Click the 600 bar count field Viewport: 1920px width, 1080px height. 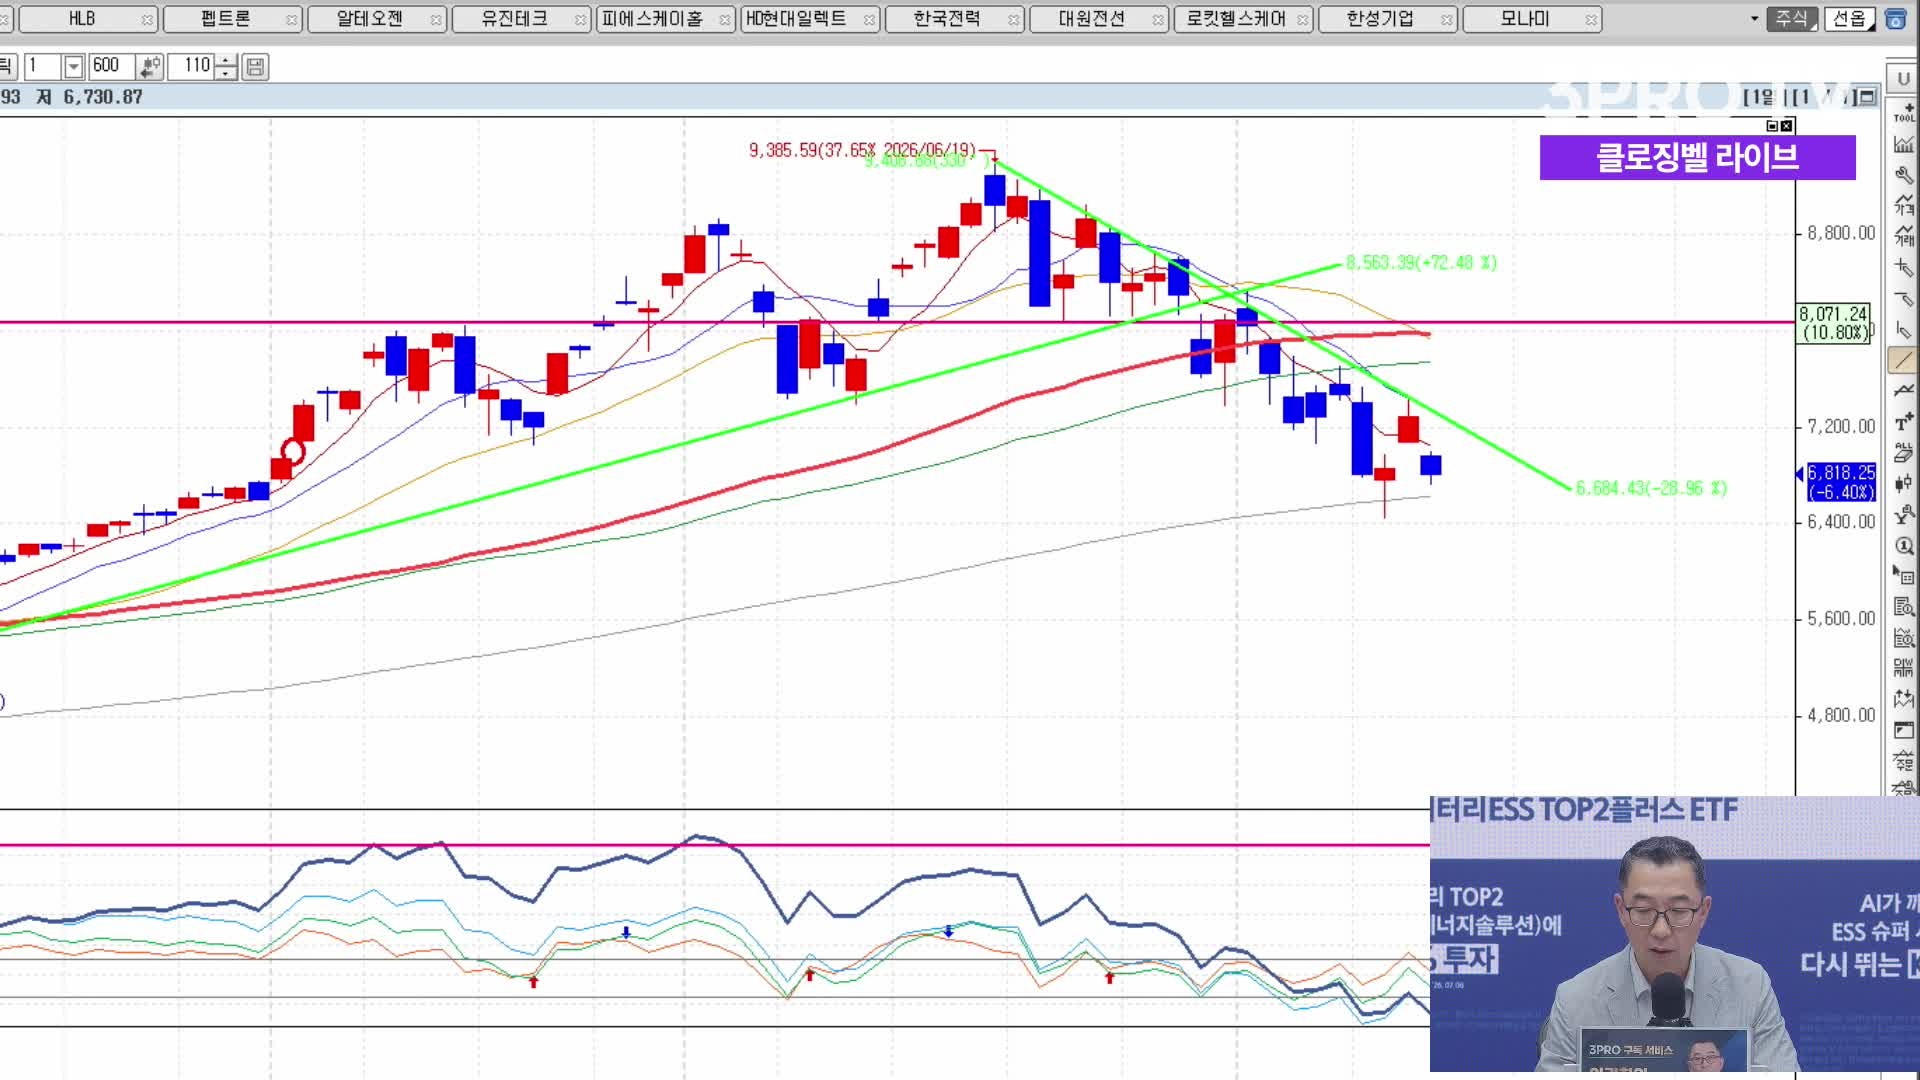click(x=112, y=67)
